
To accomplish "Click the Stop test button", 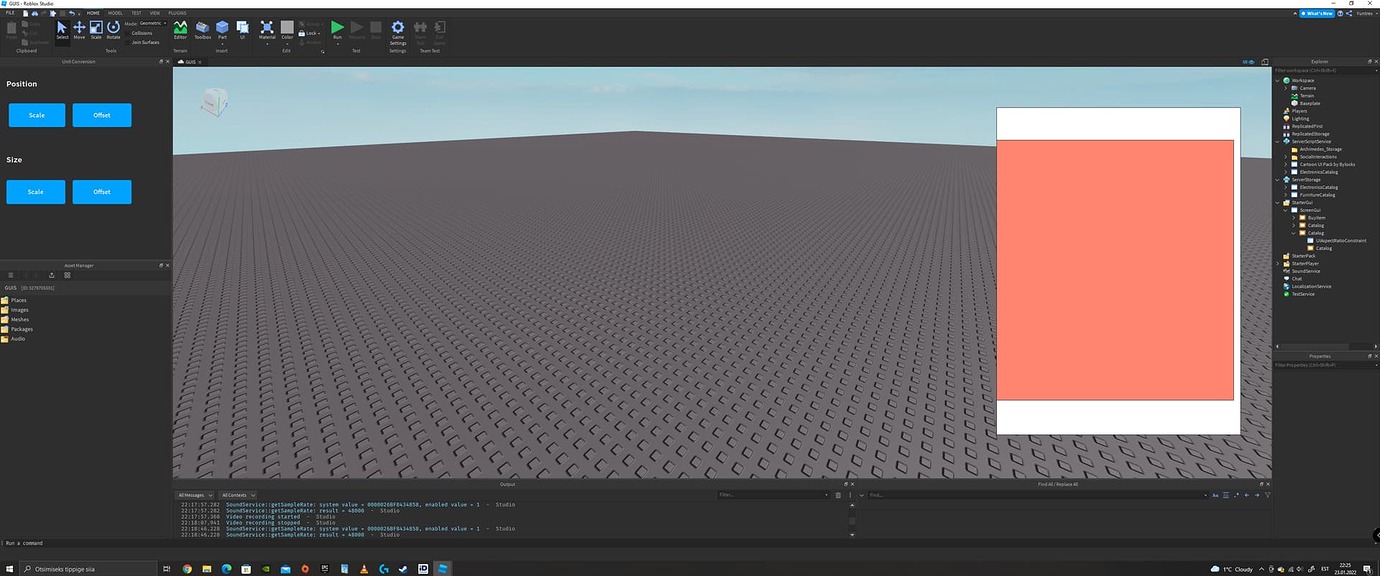I will pos(376,30).
